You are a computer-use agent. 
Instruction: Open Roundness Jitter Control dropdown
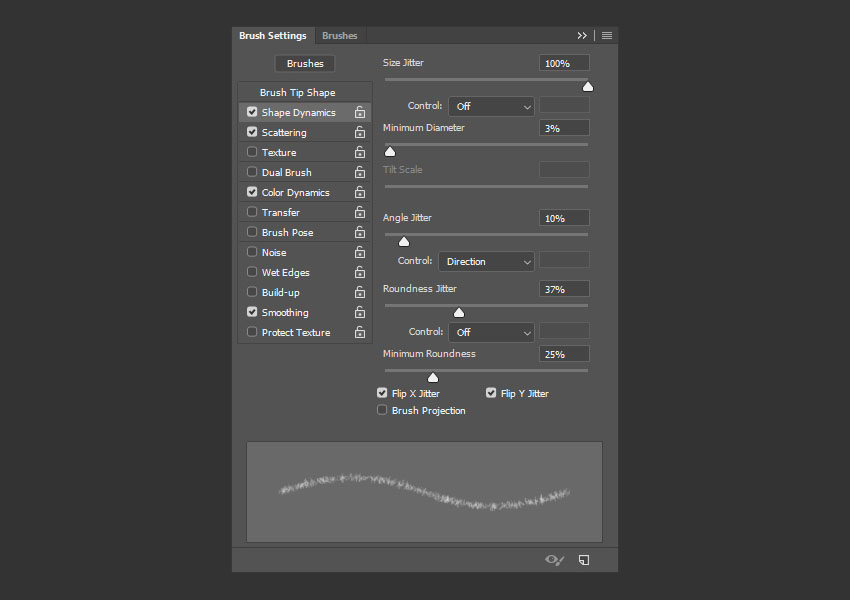point(491,333)
